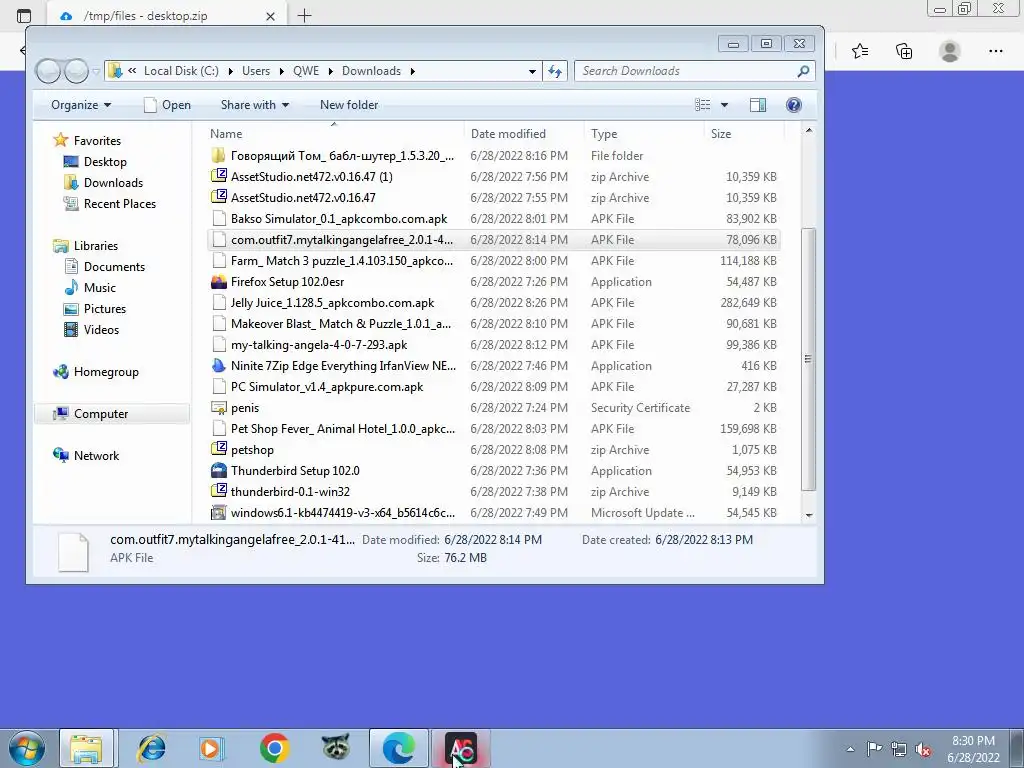1024x768 pixels.
Task: Click the Search Downloads input field
Action: [686, 71]
